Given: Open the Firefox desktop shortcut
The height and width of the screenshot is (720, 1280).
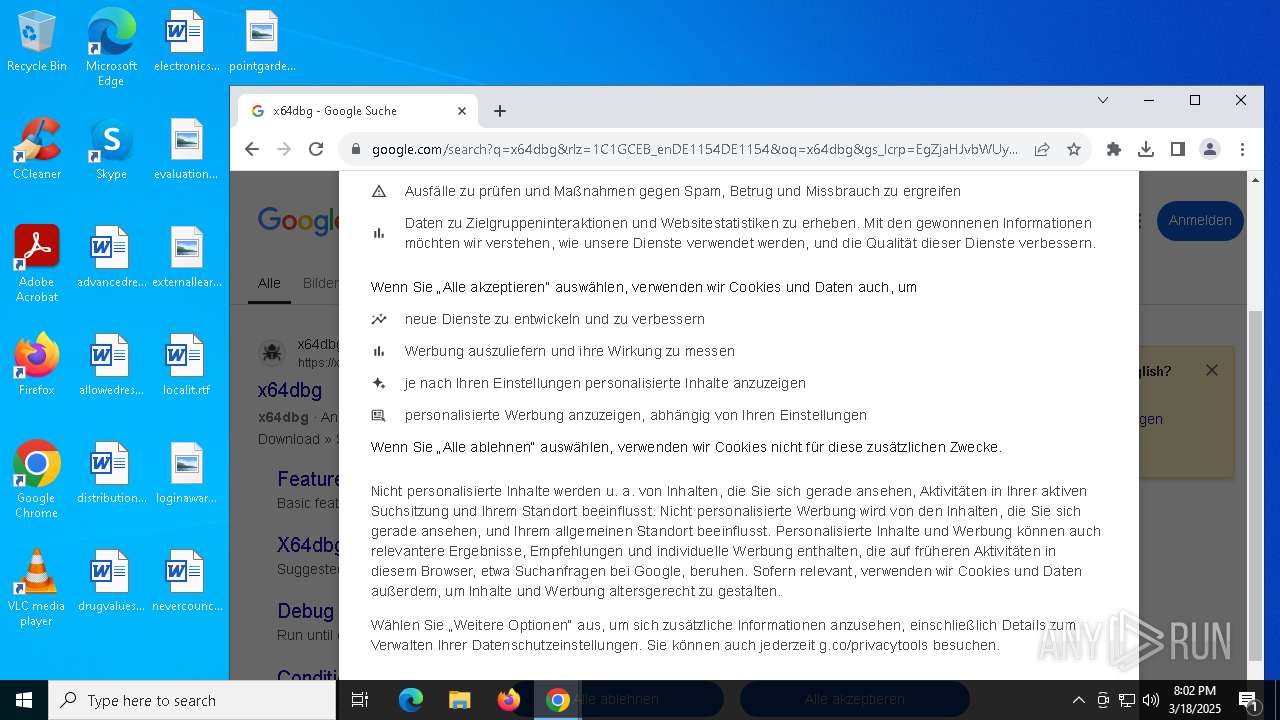Looking at the screenshot, I should (37, 365).
